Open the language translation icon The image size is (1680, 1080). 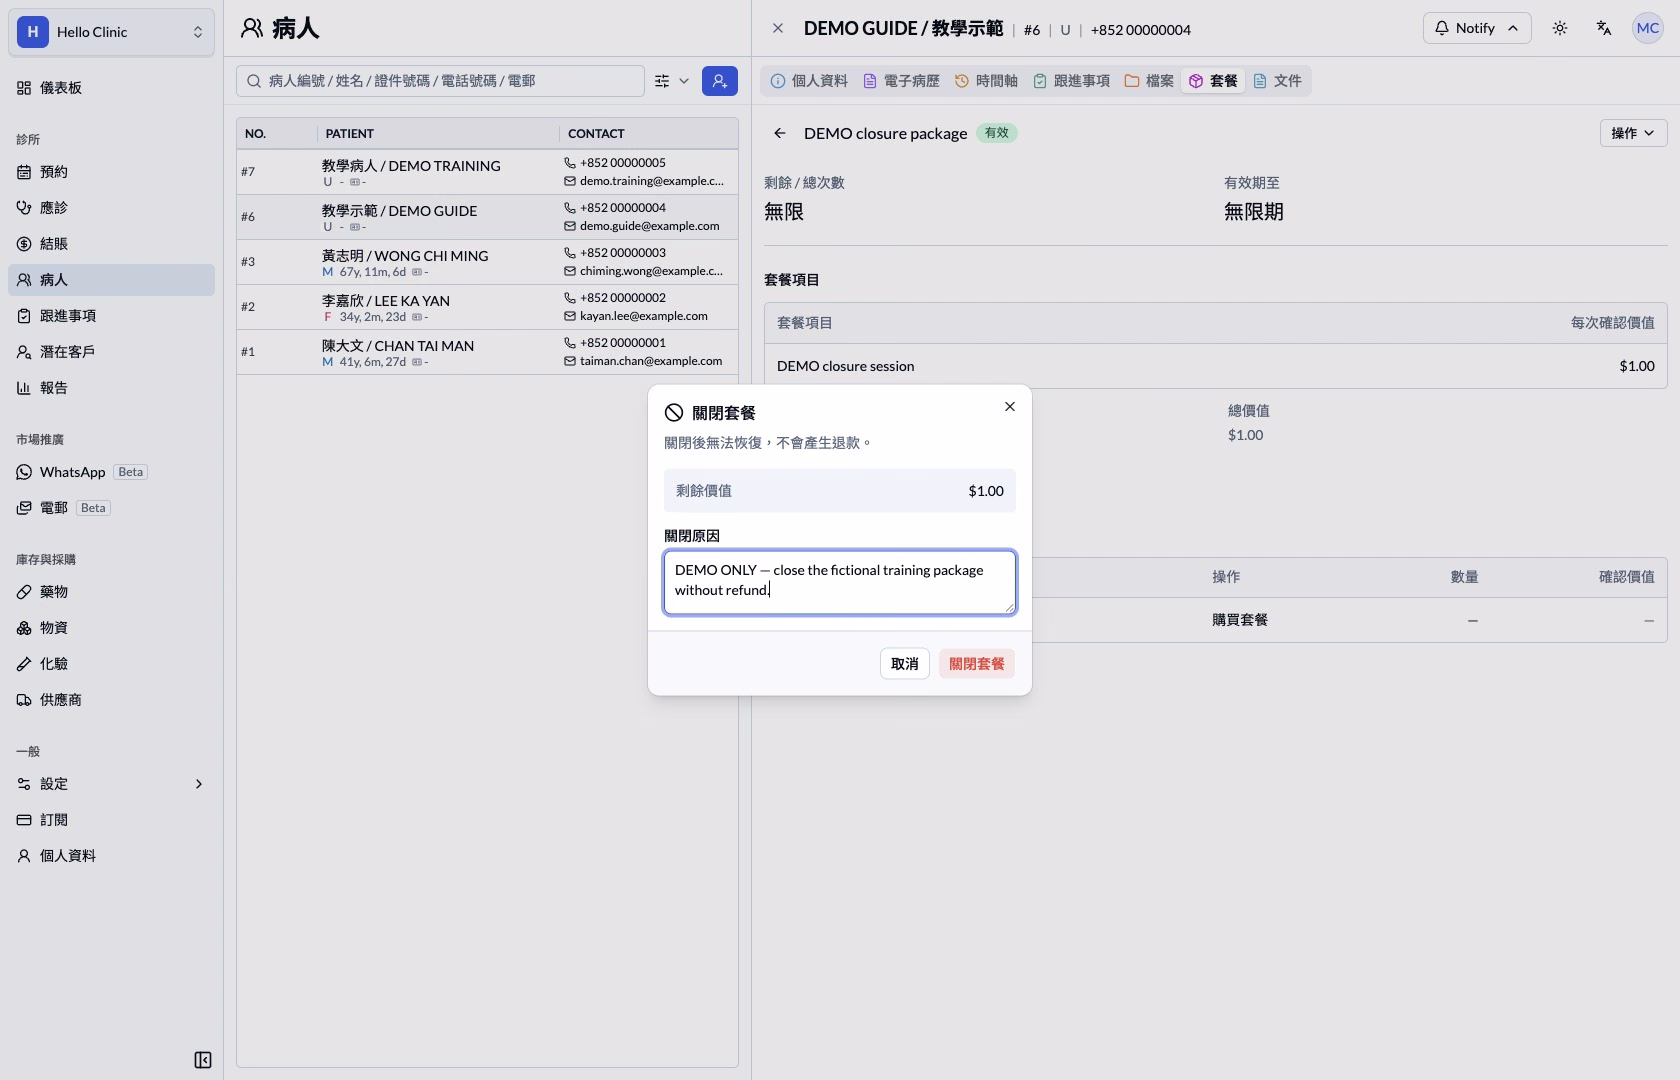click(x=1604, y=28)
